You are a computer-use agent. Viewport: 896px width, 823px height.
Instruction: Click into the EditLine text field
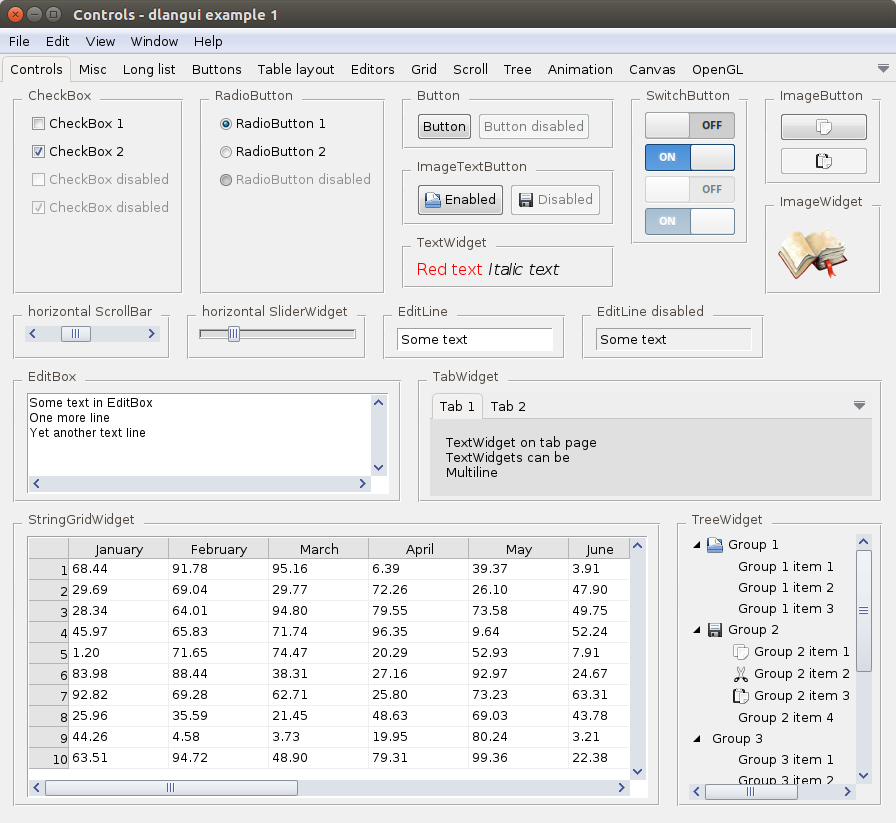(x=474, y=340)
